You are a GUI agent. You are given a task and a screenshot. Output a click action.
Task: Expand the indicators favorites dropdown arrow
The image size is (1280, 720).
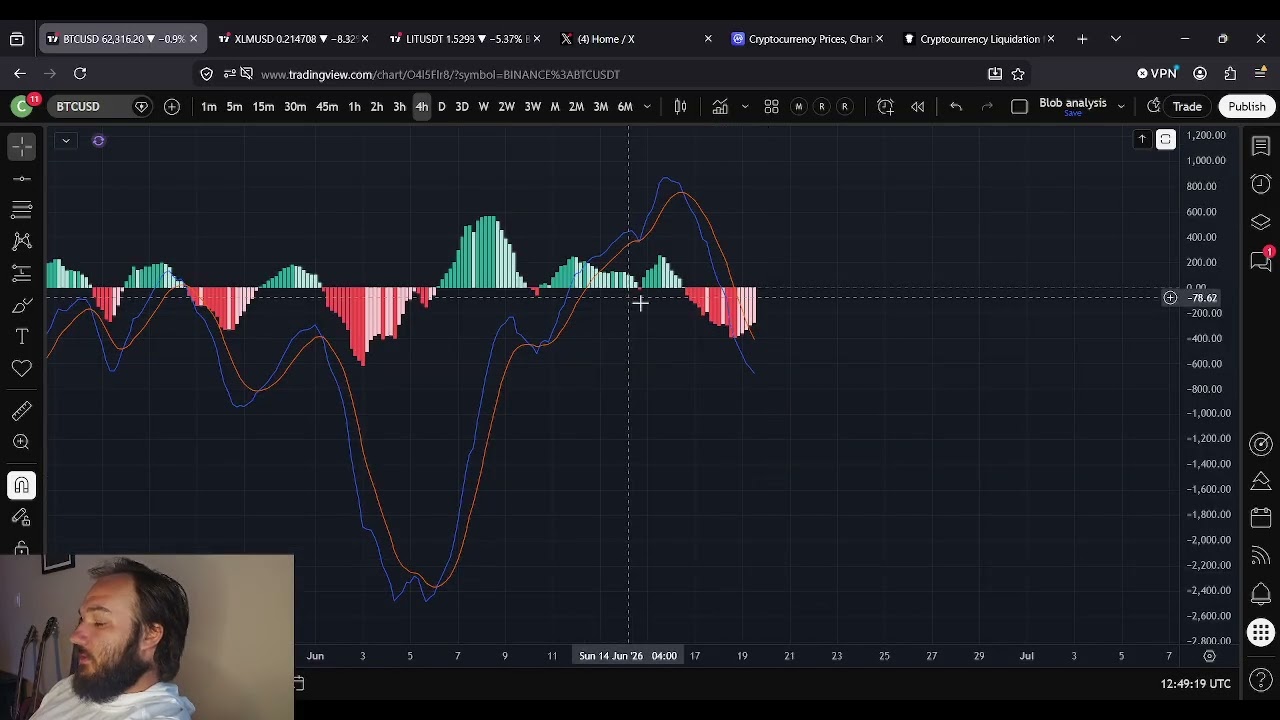(744, 106)
